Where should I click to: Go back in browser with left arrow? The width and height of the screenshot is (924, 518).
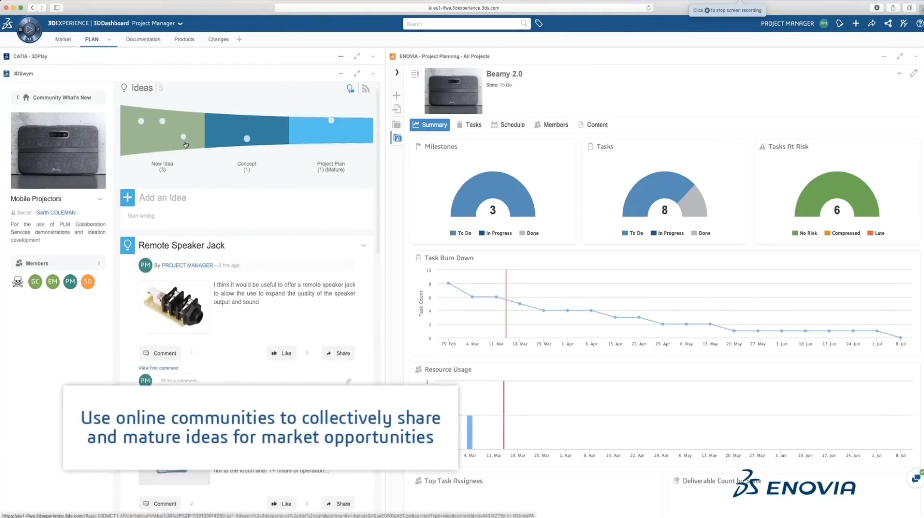pos(32,8)
